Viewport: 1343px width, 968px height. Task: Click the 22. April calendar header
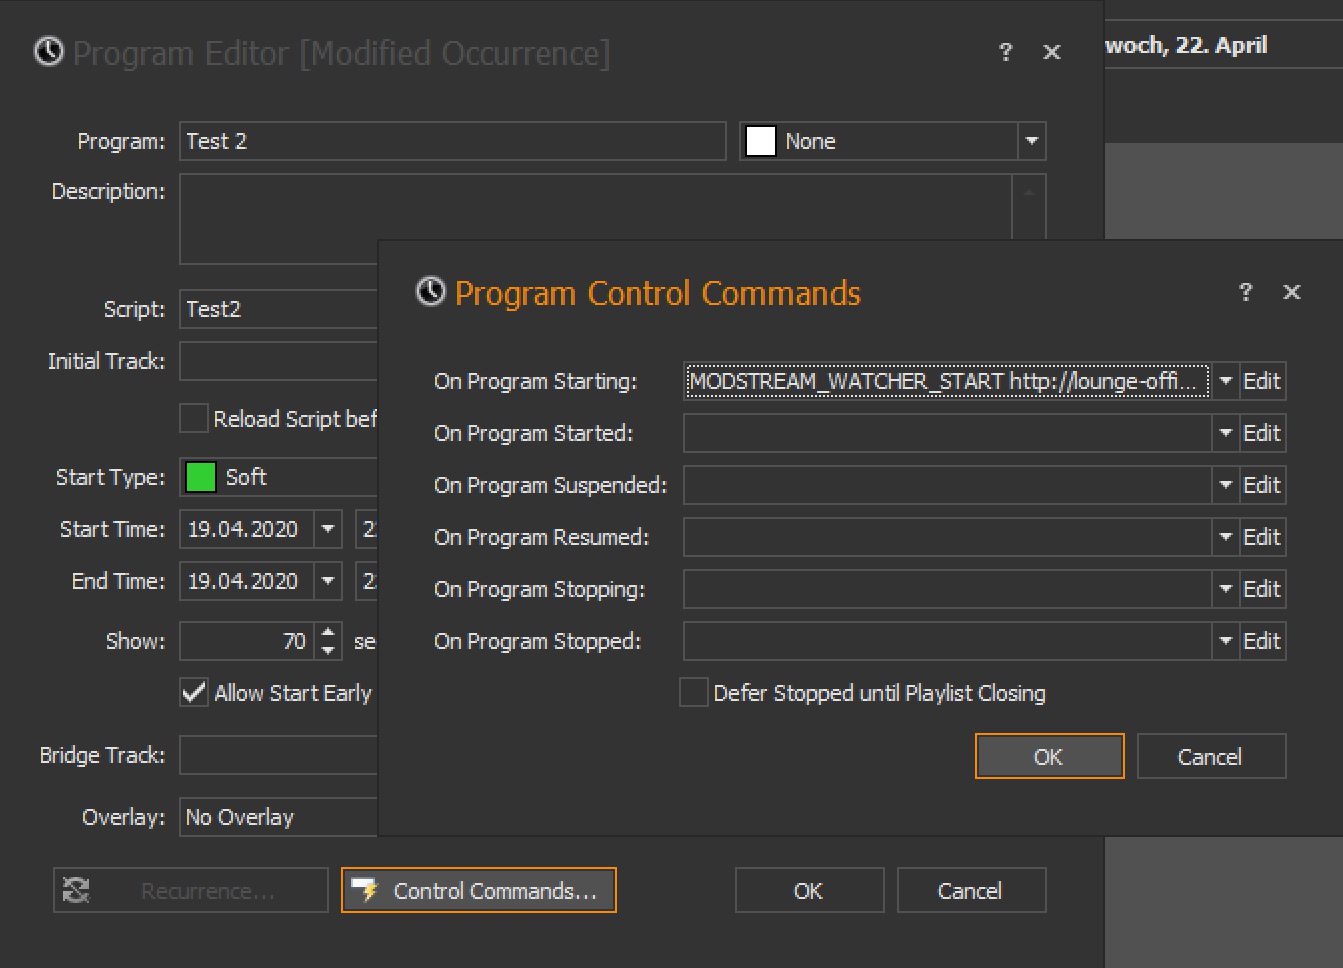[1223, 45]
